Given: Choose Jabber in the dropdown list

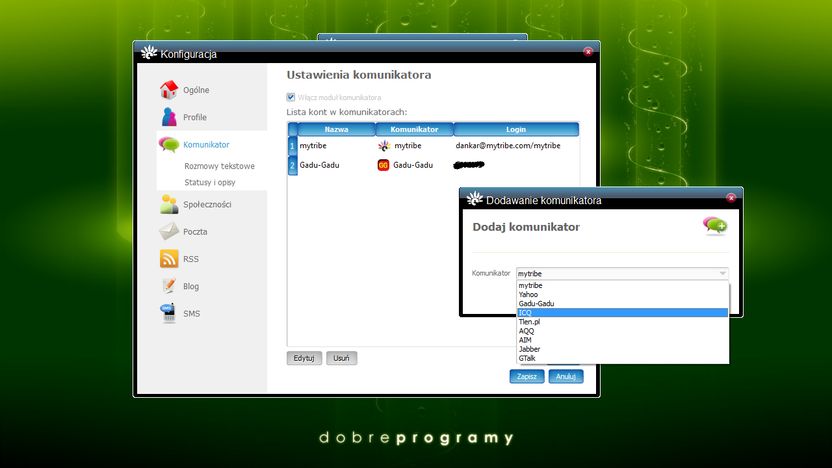Looking at the screenshot, I should click(622, 349).
